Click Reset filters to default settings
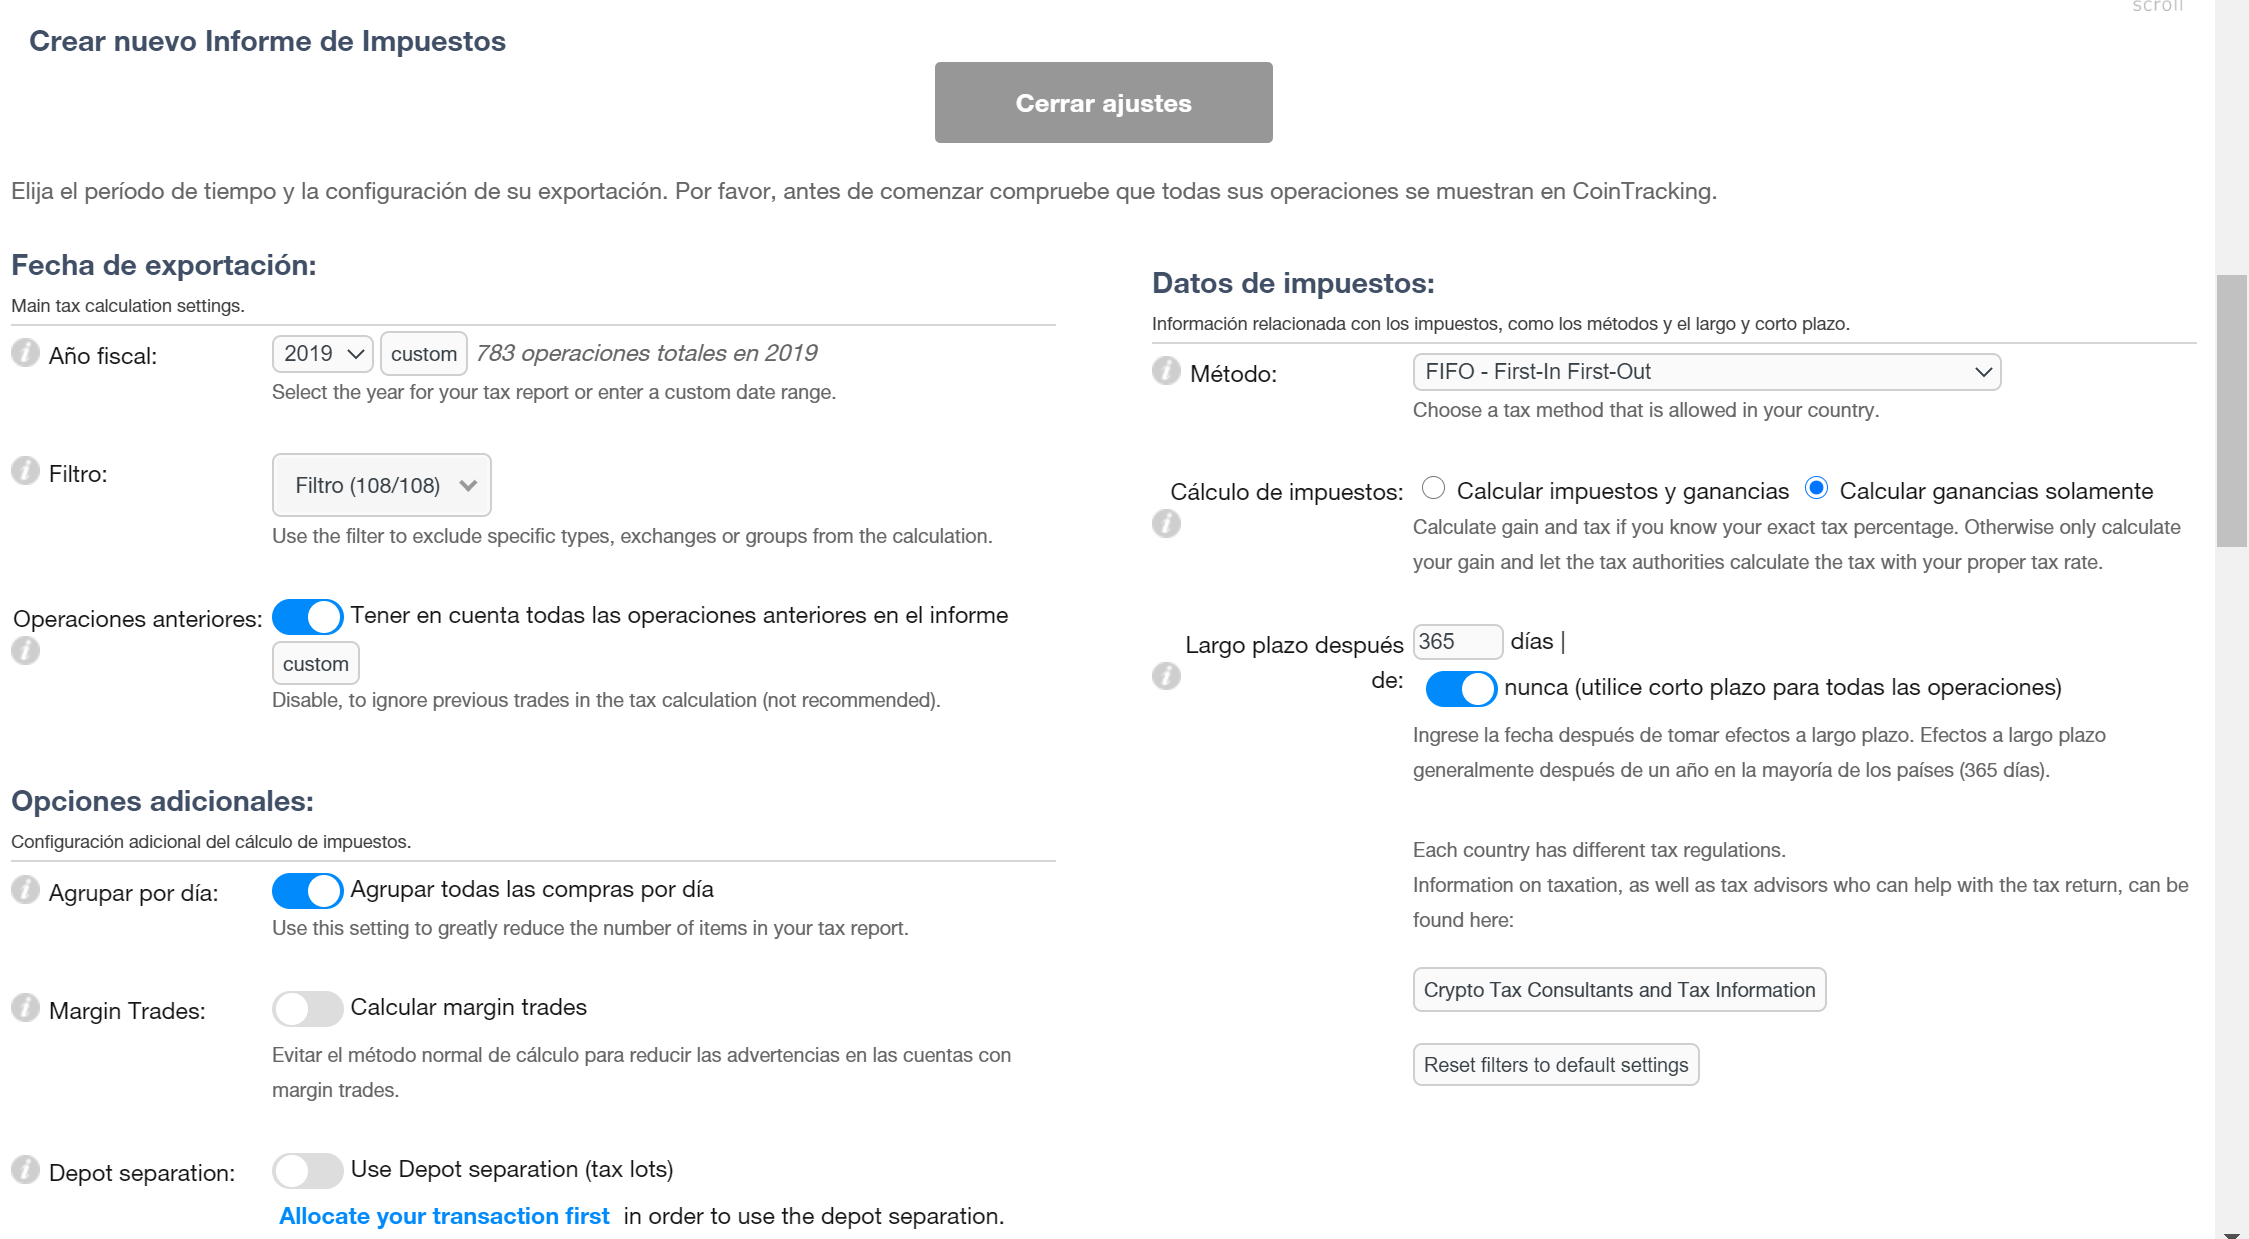 (1555, 1065)
